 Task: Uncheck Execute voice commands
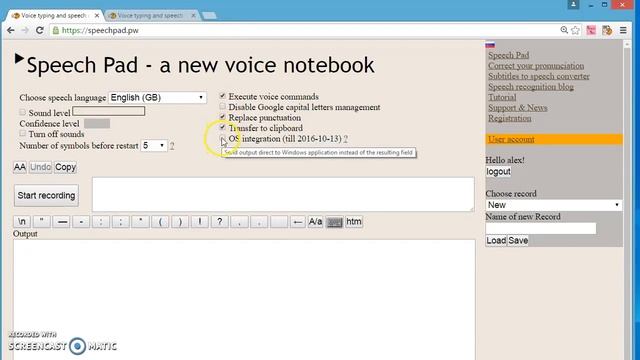pos(222,96)
